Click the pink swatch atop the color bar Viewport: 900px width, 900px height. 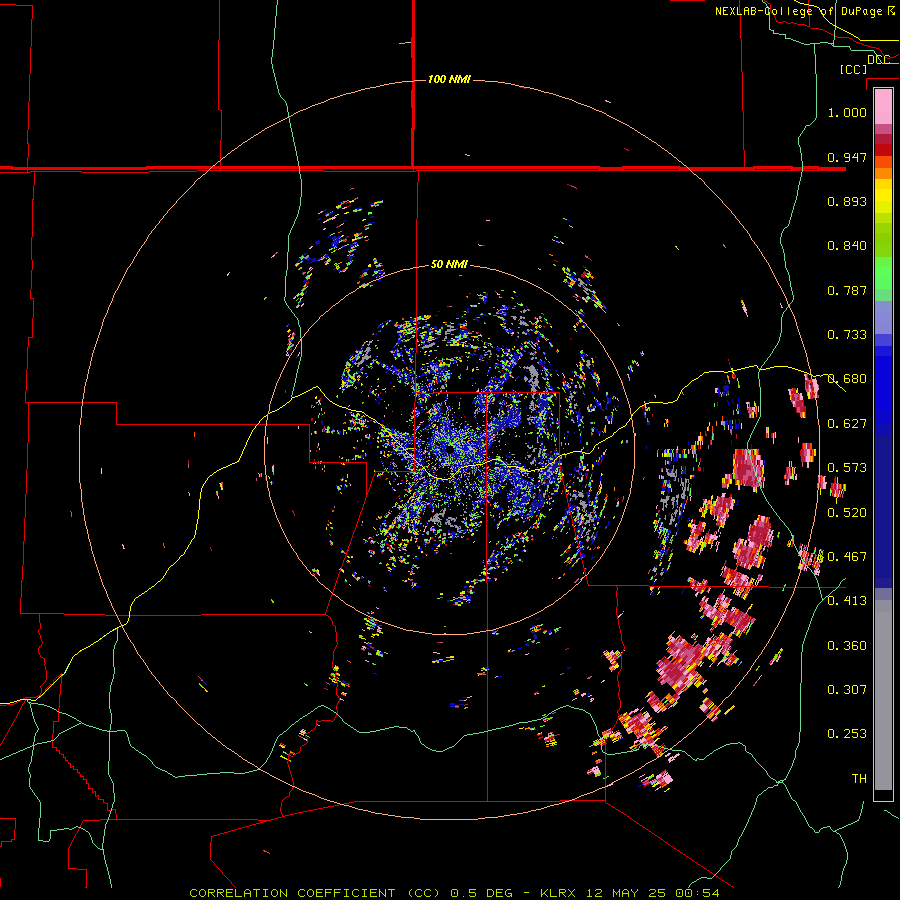(x=883, y=106)
